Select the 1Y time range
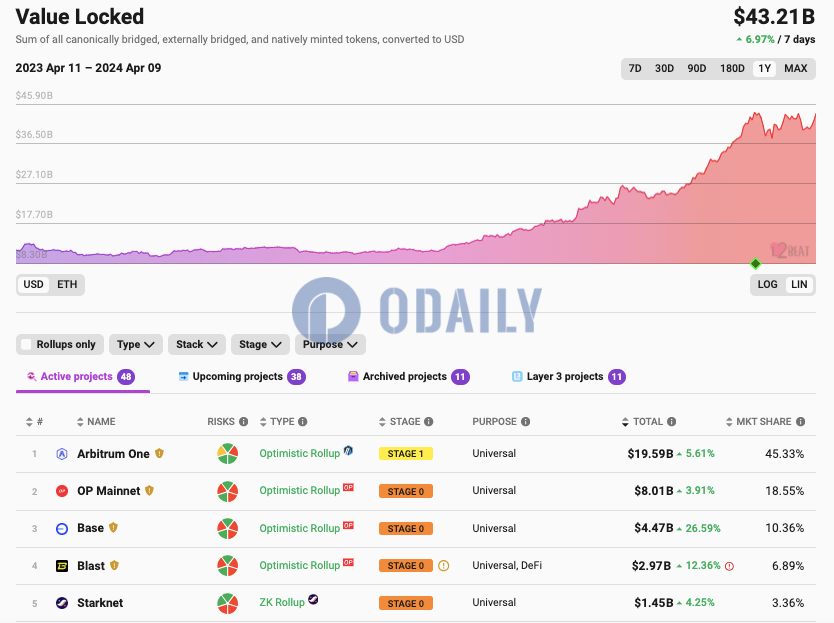Image resolution: width=834 pixels, height=623 pixels. coord(764,69)
